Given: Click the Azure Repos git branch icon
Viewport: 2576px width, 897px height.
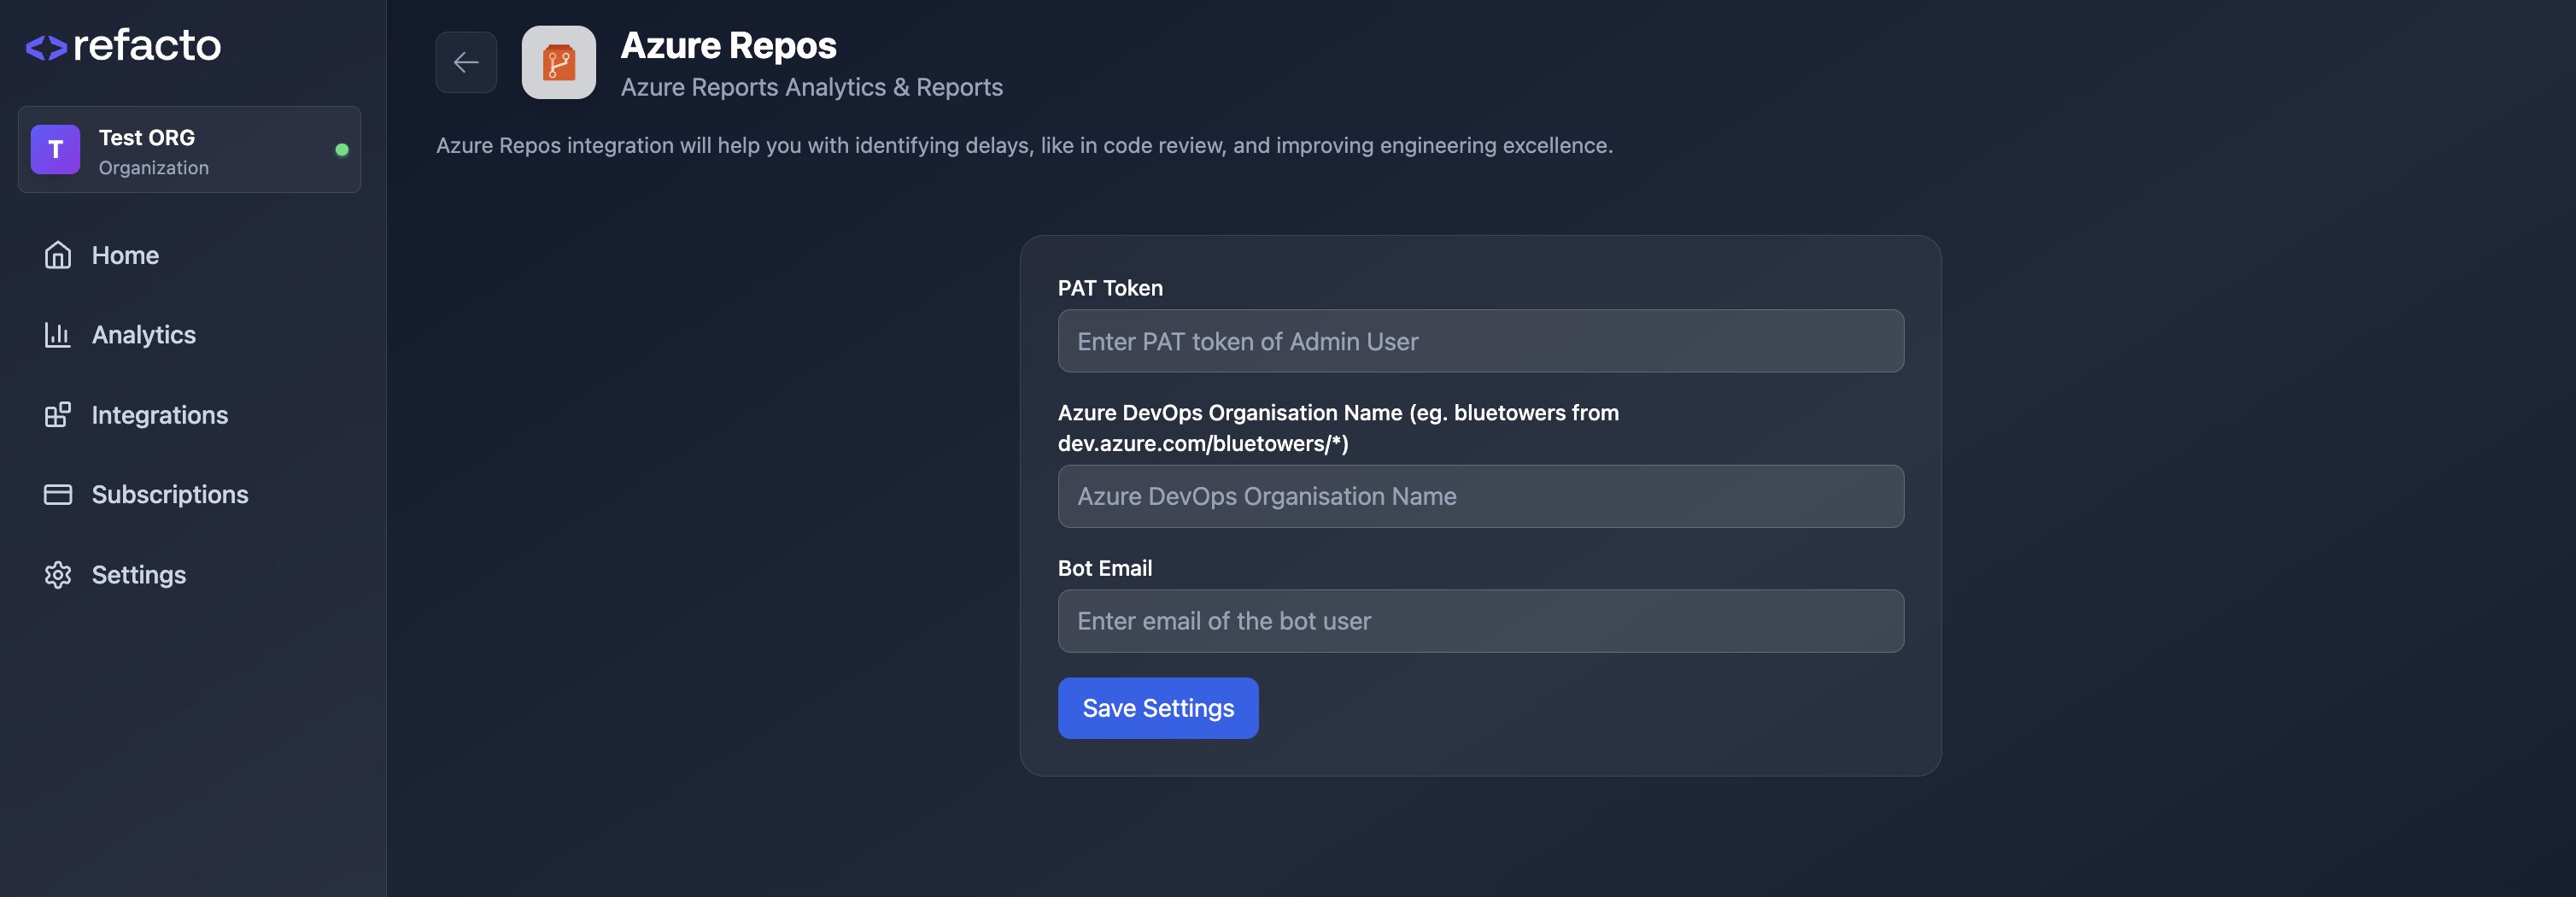Looking at the screenshot, I should click(558, 62).
